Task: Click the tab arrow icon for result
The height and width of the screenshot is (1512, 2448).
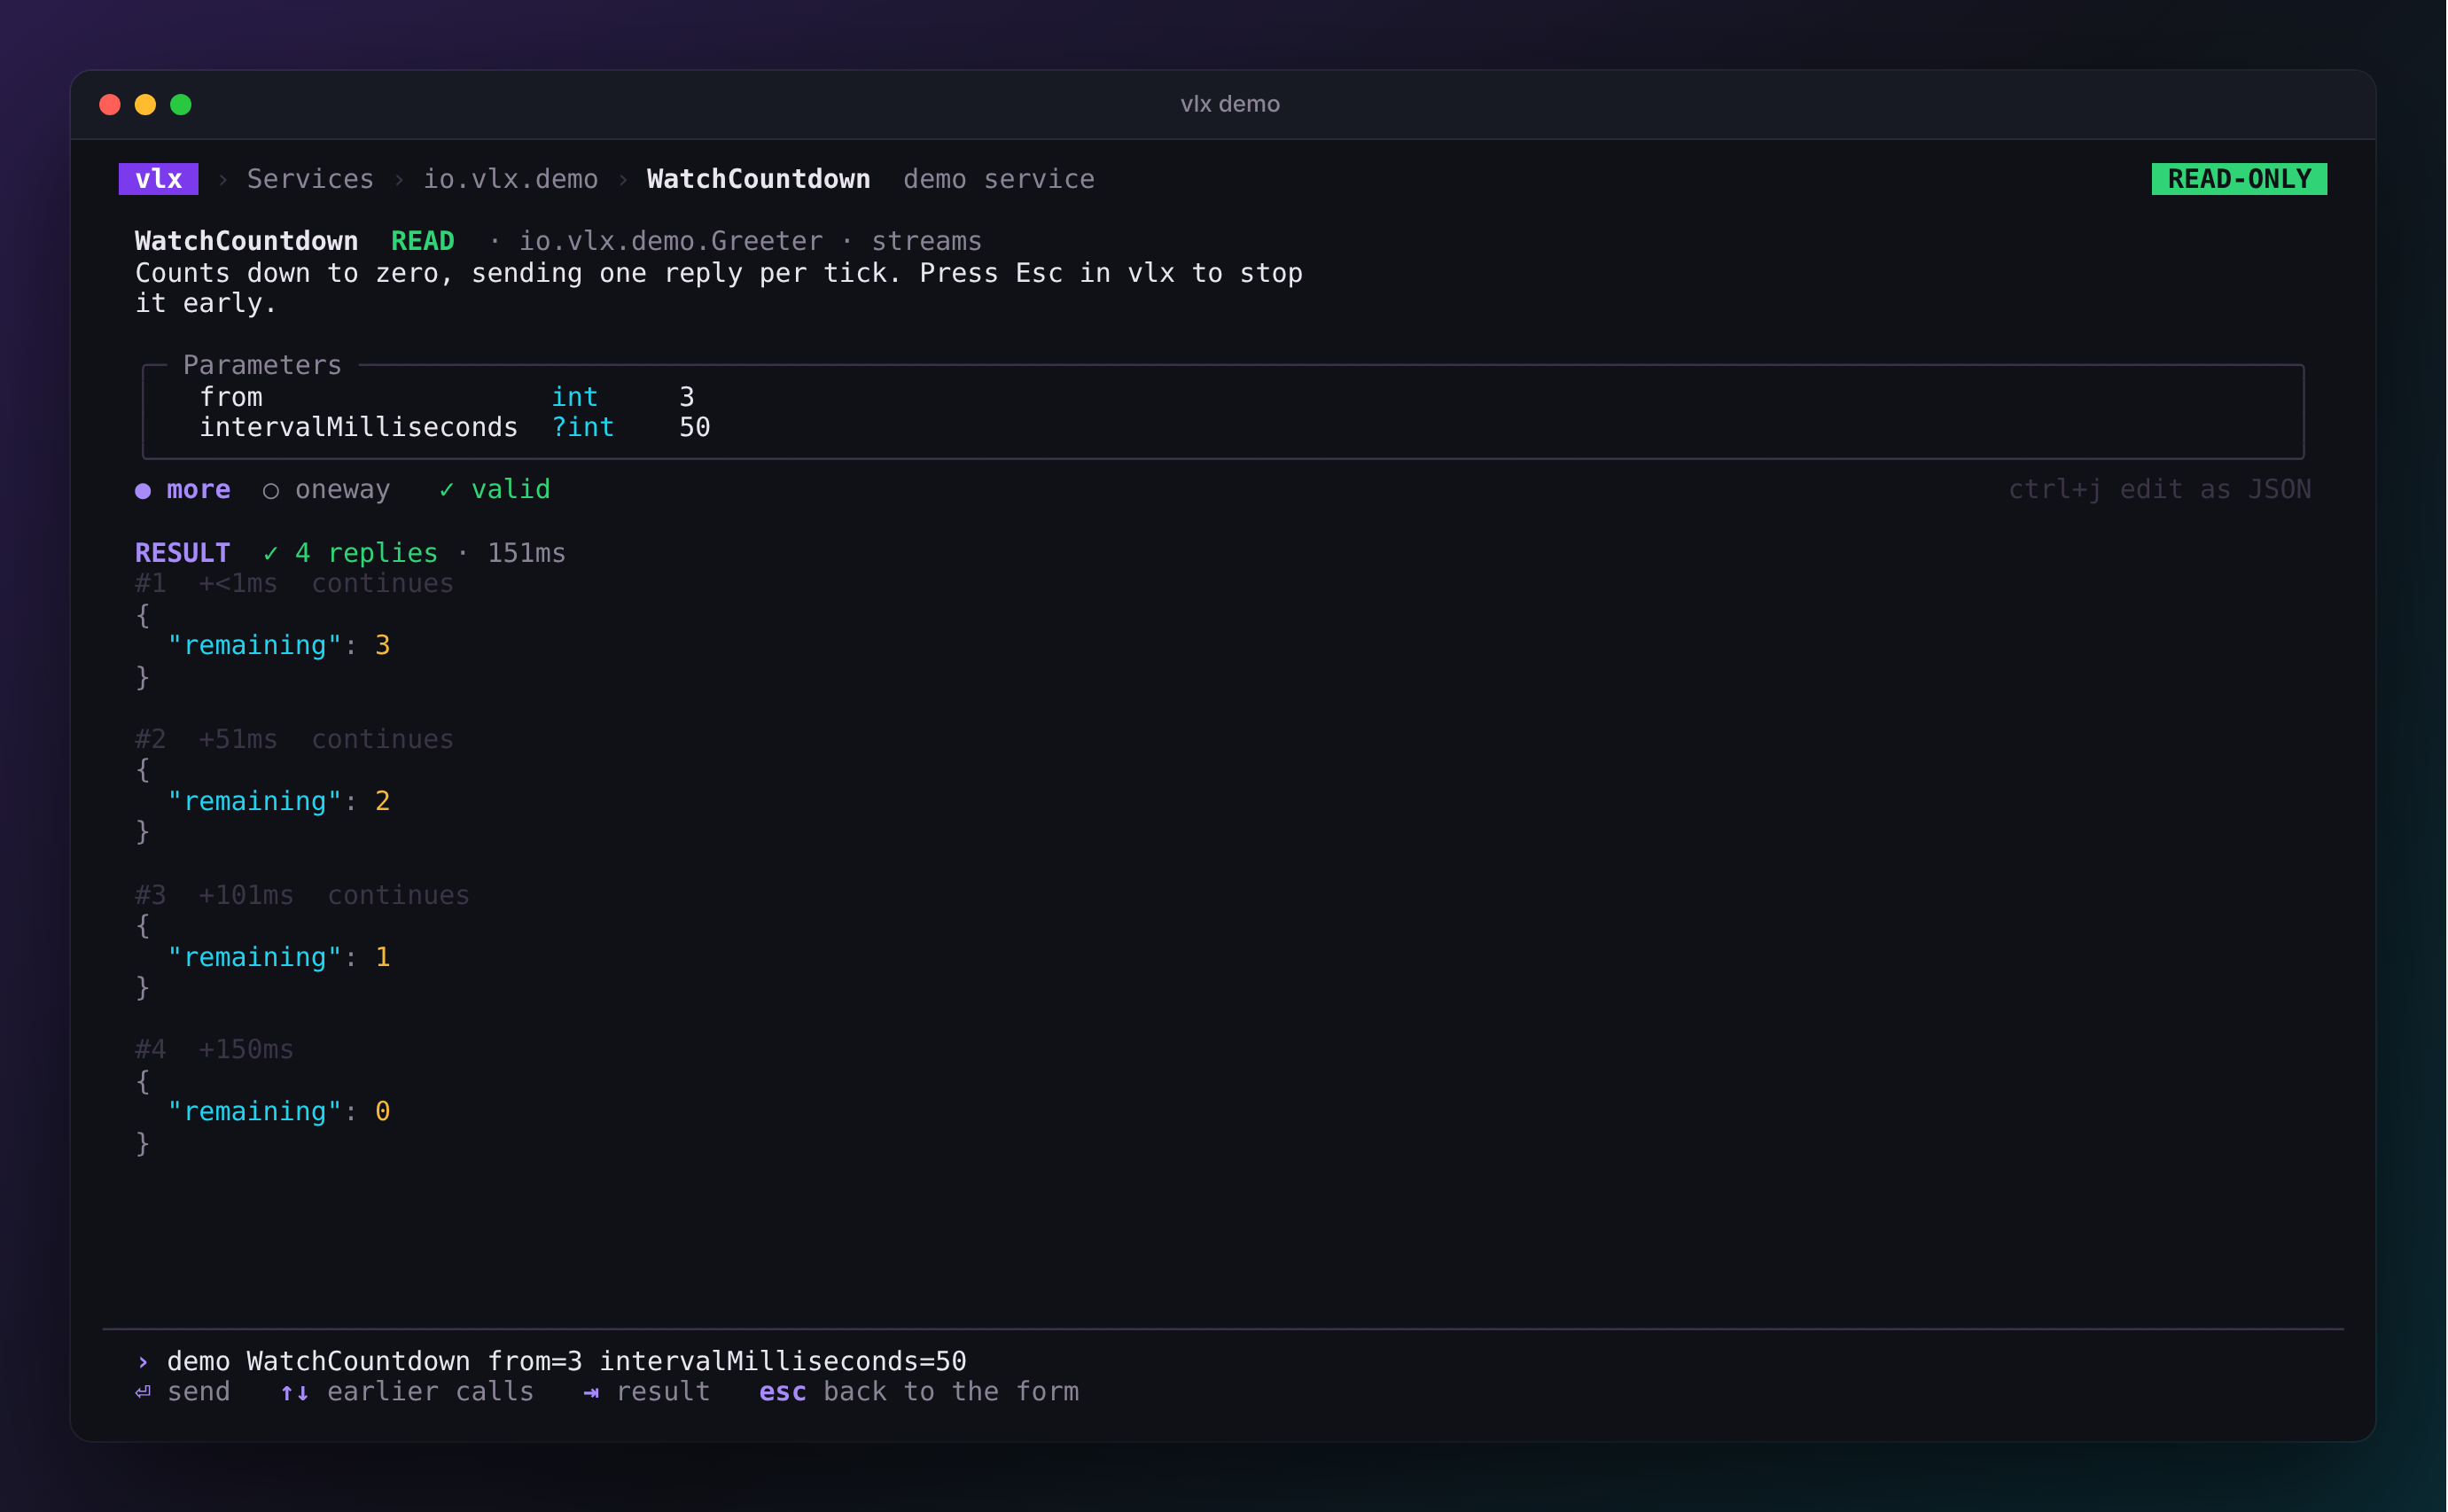Action: pyautogui.click(x=591, y=1392)
